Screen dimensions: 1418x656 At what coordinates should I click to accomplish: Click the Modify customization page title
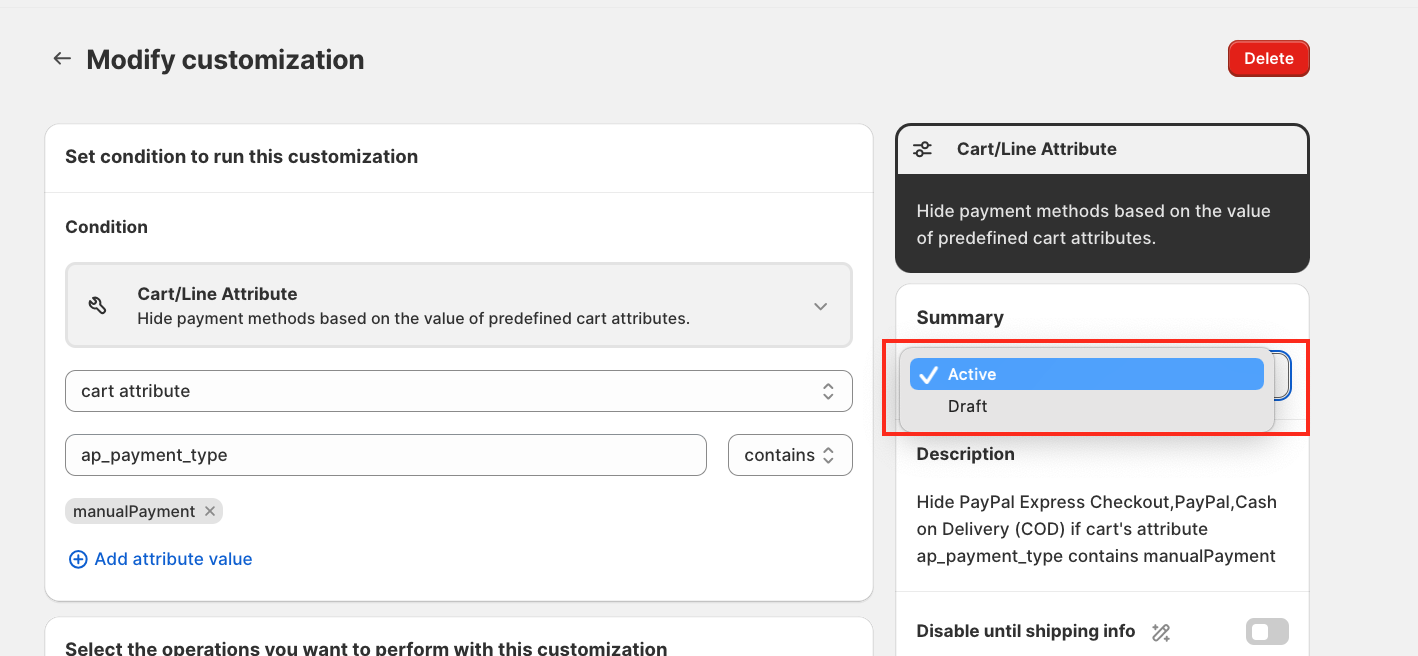point(225,60)
